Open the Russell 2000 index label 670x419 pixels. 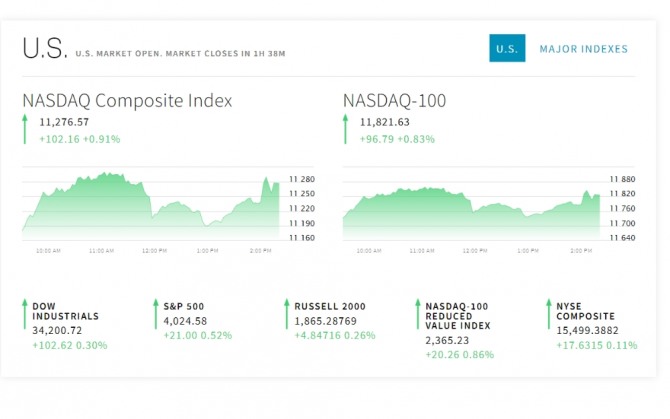330,306
